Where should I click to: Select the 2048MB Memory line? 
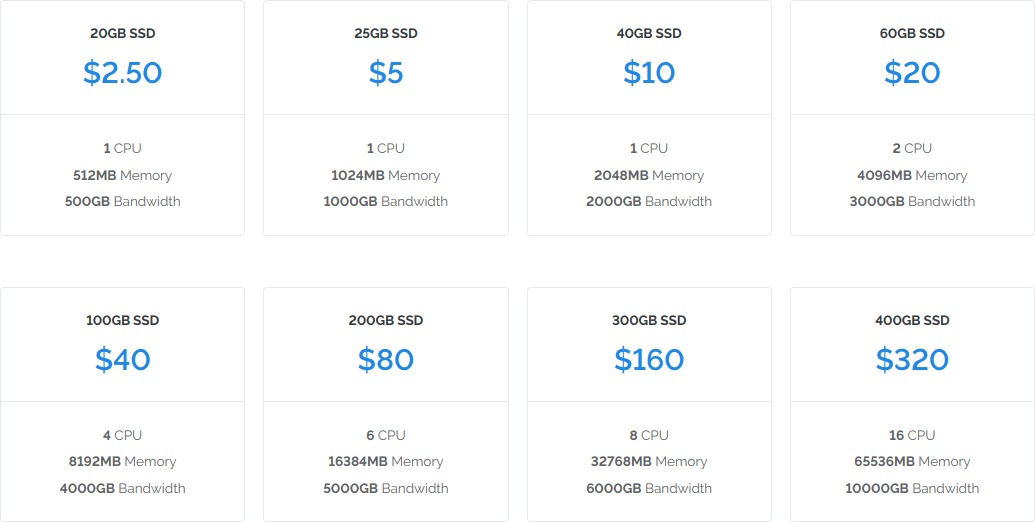tap(649, 175)
